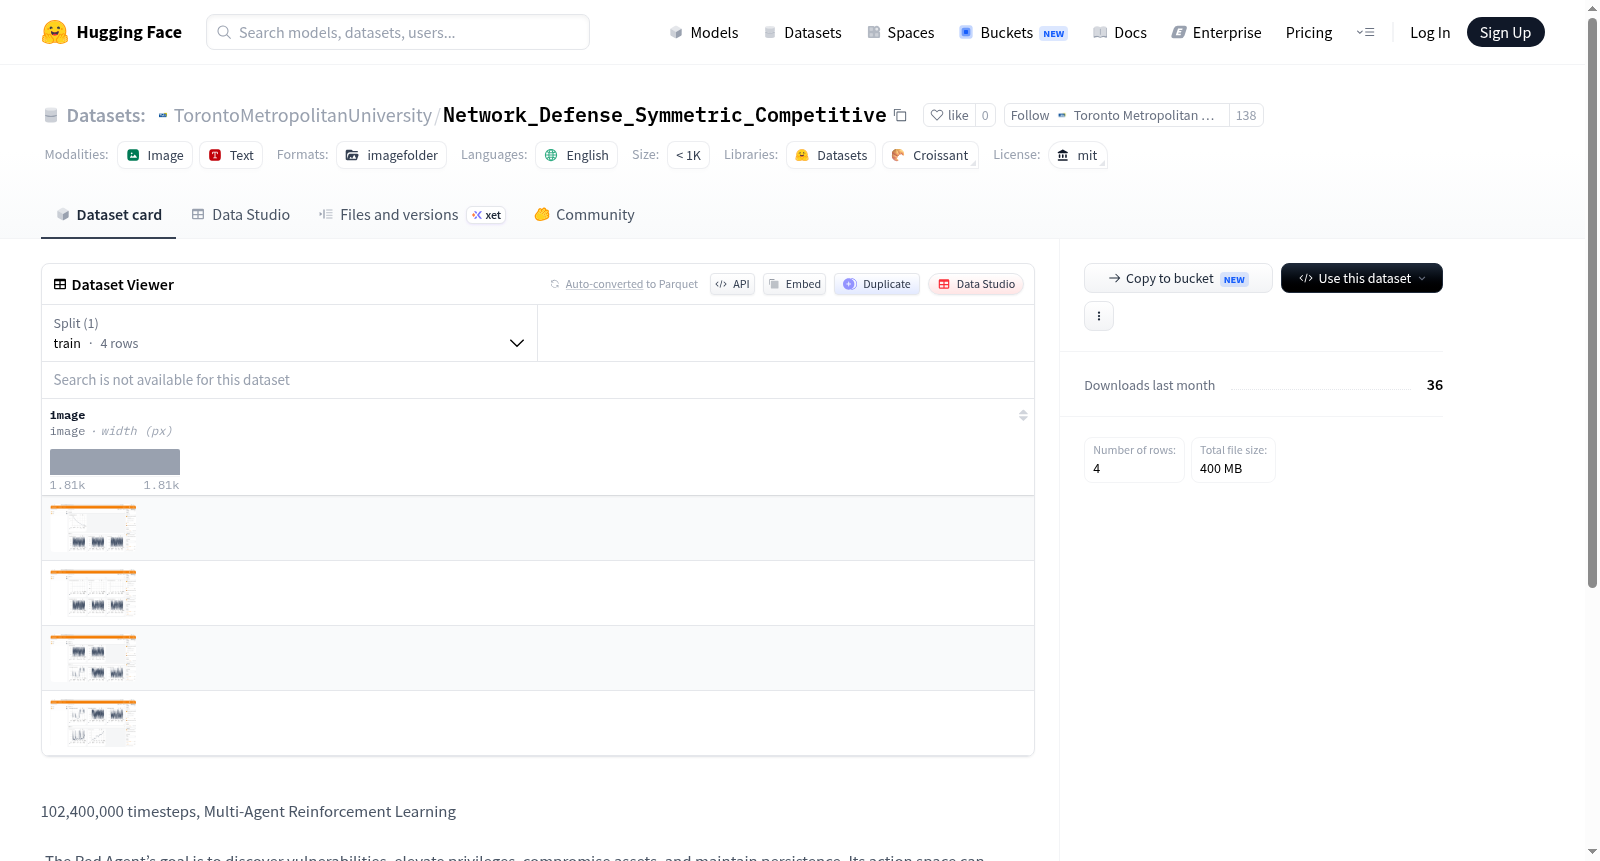Screen dimensions: 1600x861
Task: Click the Duplicate button
Action: 877,284
